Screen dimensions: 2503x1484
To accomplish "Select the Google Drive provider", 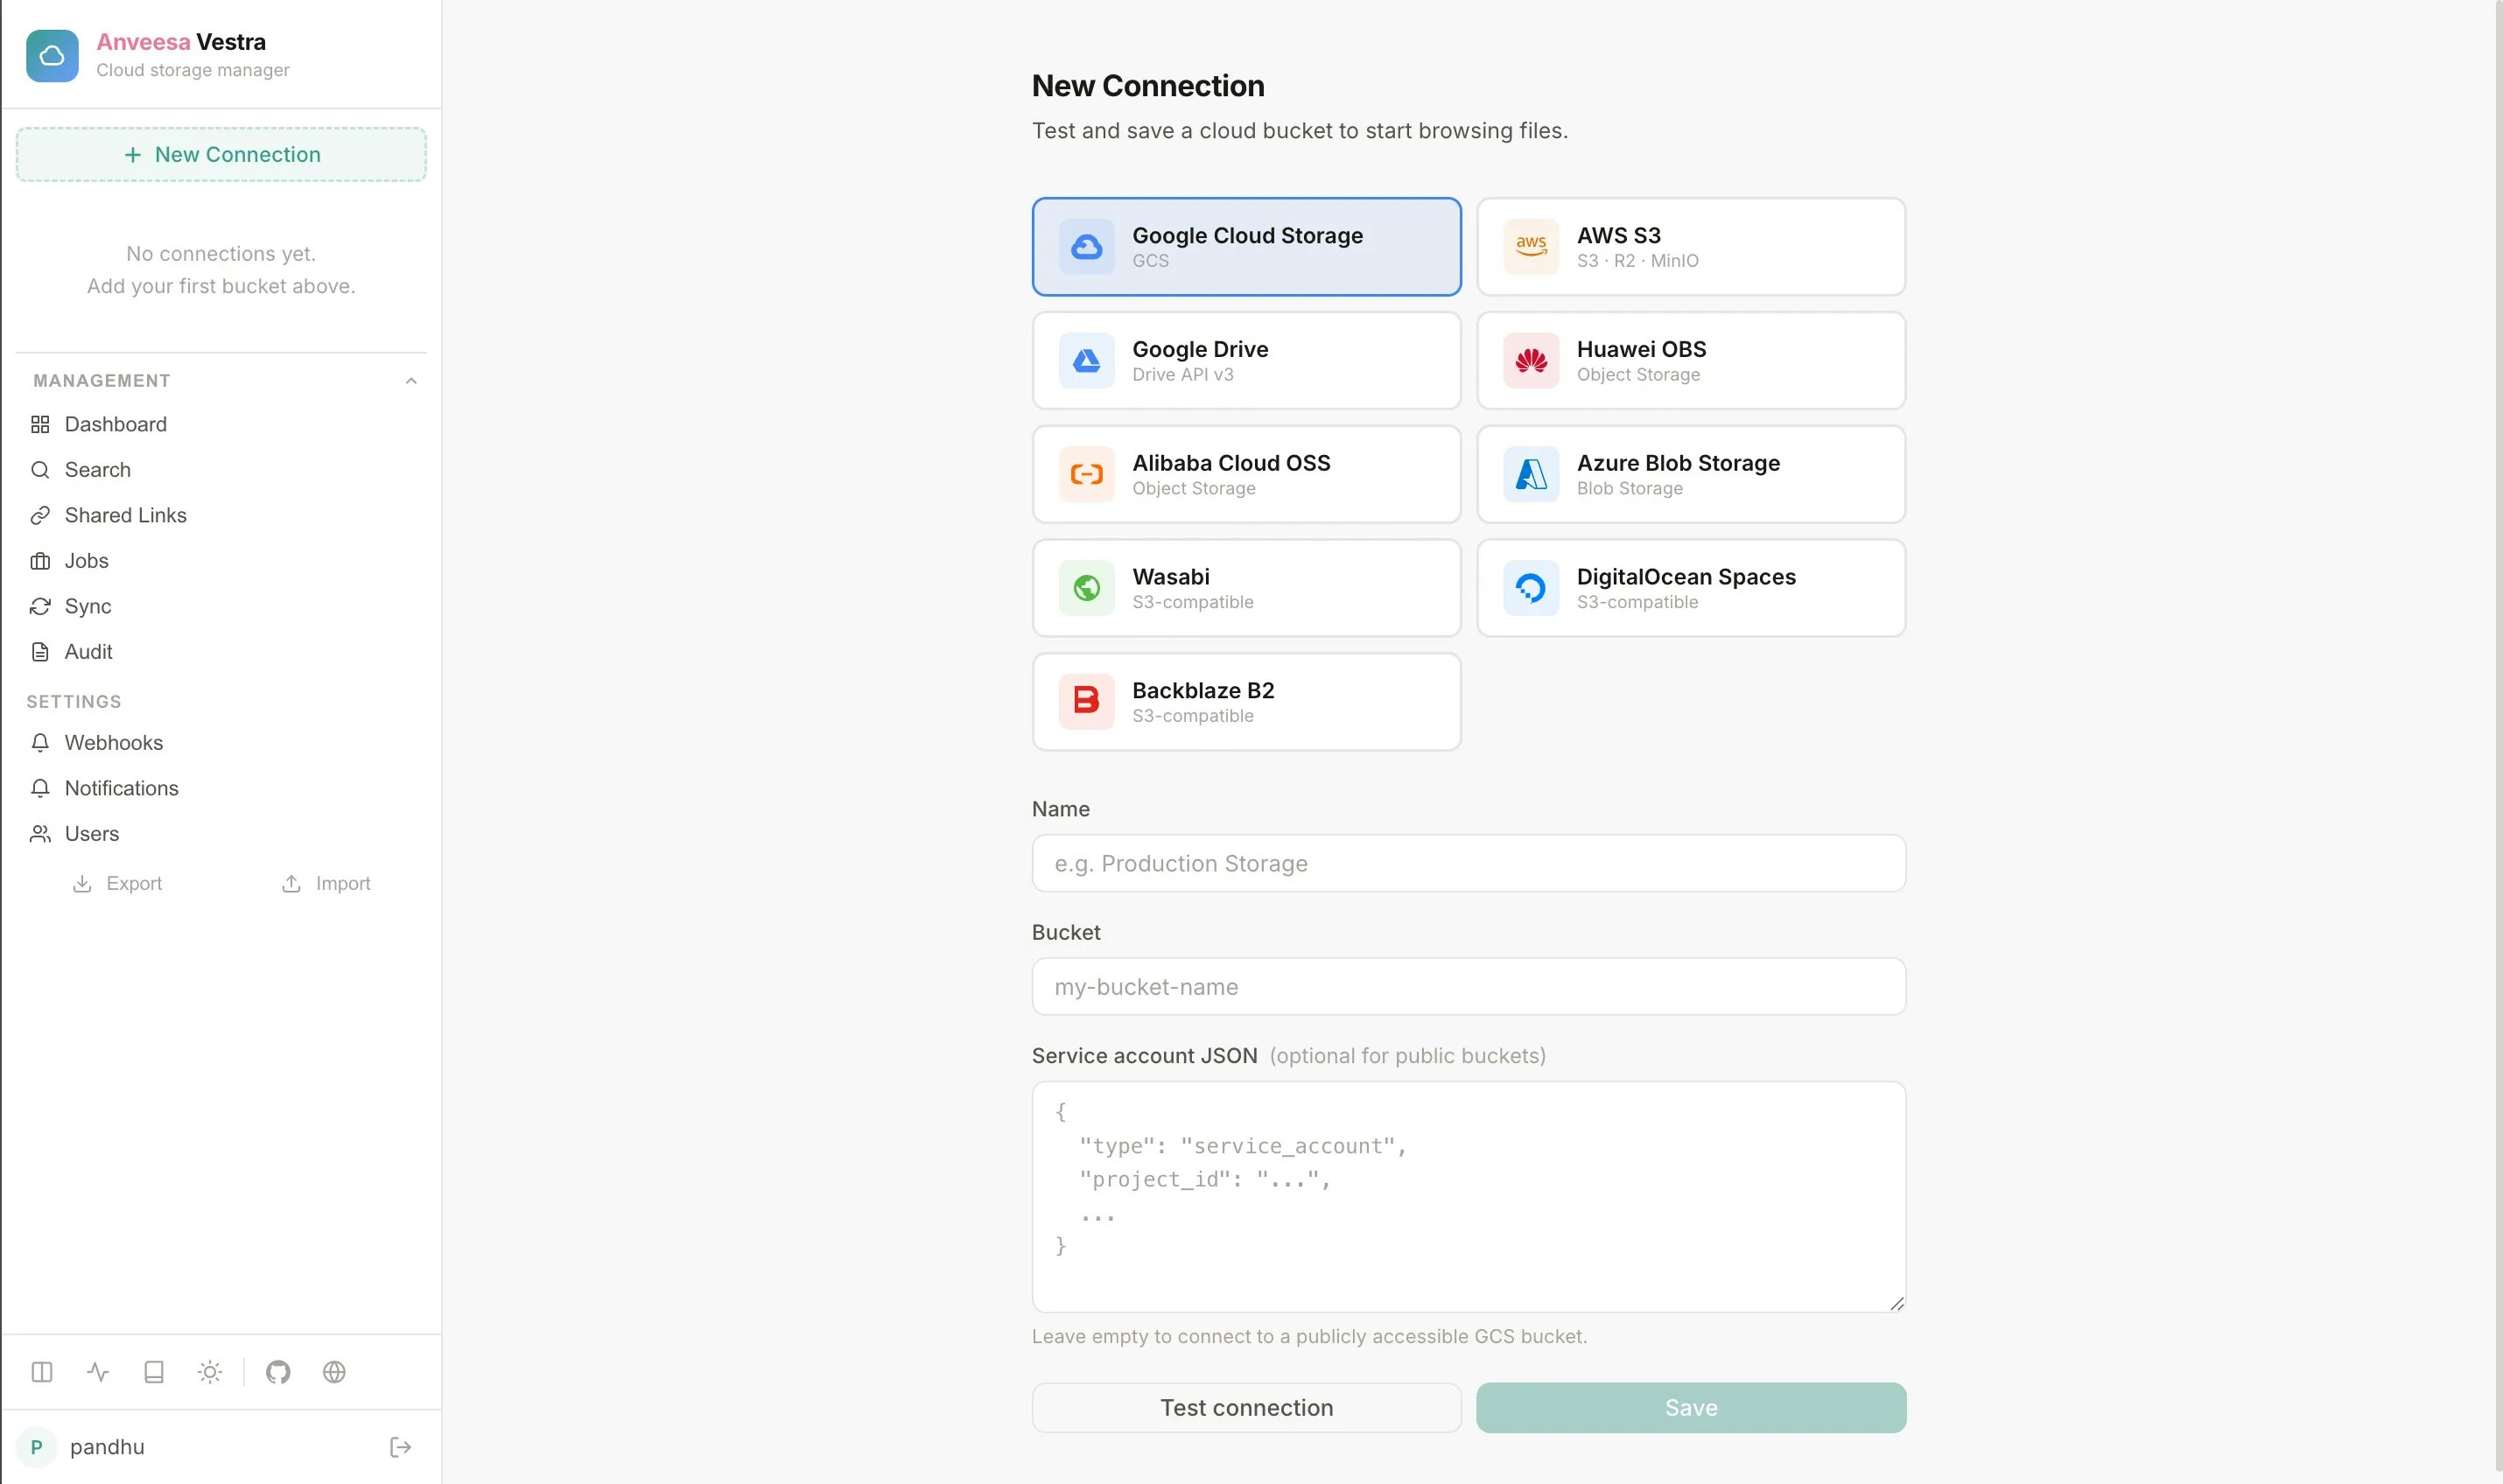I will point(1246,360).
